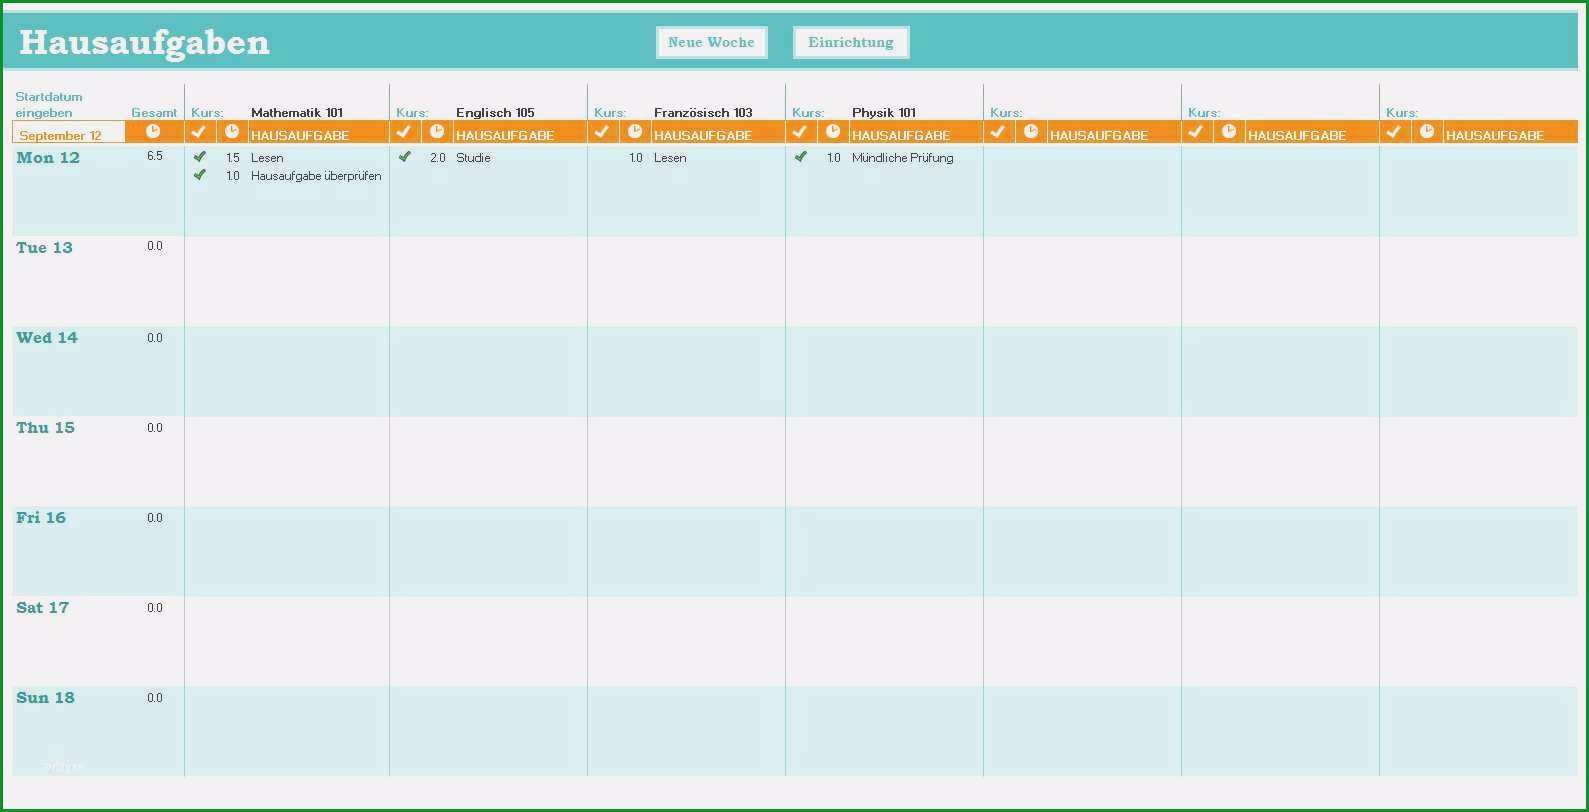
Task: Toggle the done checkmark for Mathematik Lesen task
Action: click(200, 157)
